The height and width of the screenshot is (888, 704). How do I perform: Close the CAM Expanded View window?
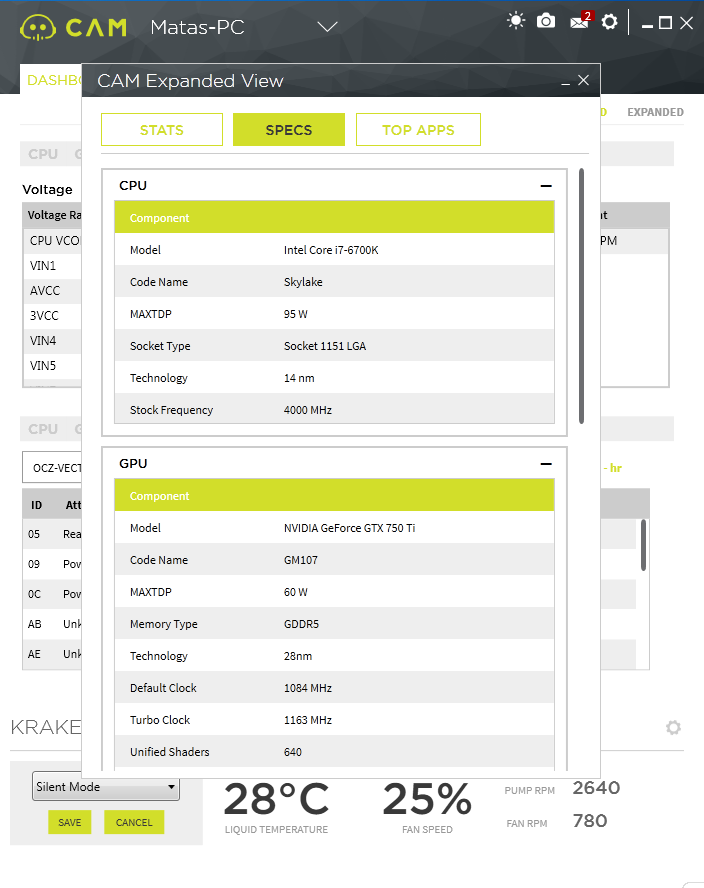tap(583, 80)
